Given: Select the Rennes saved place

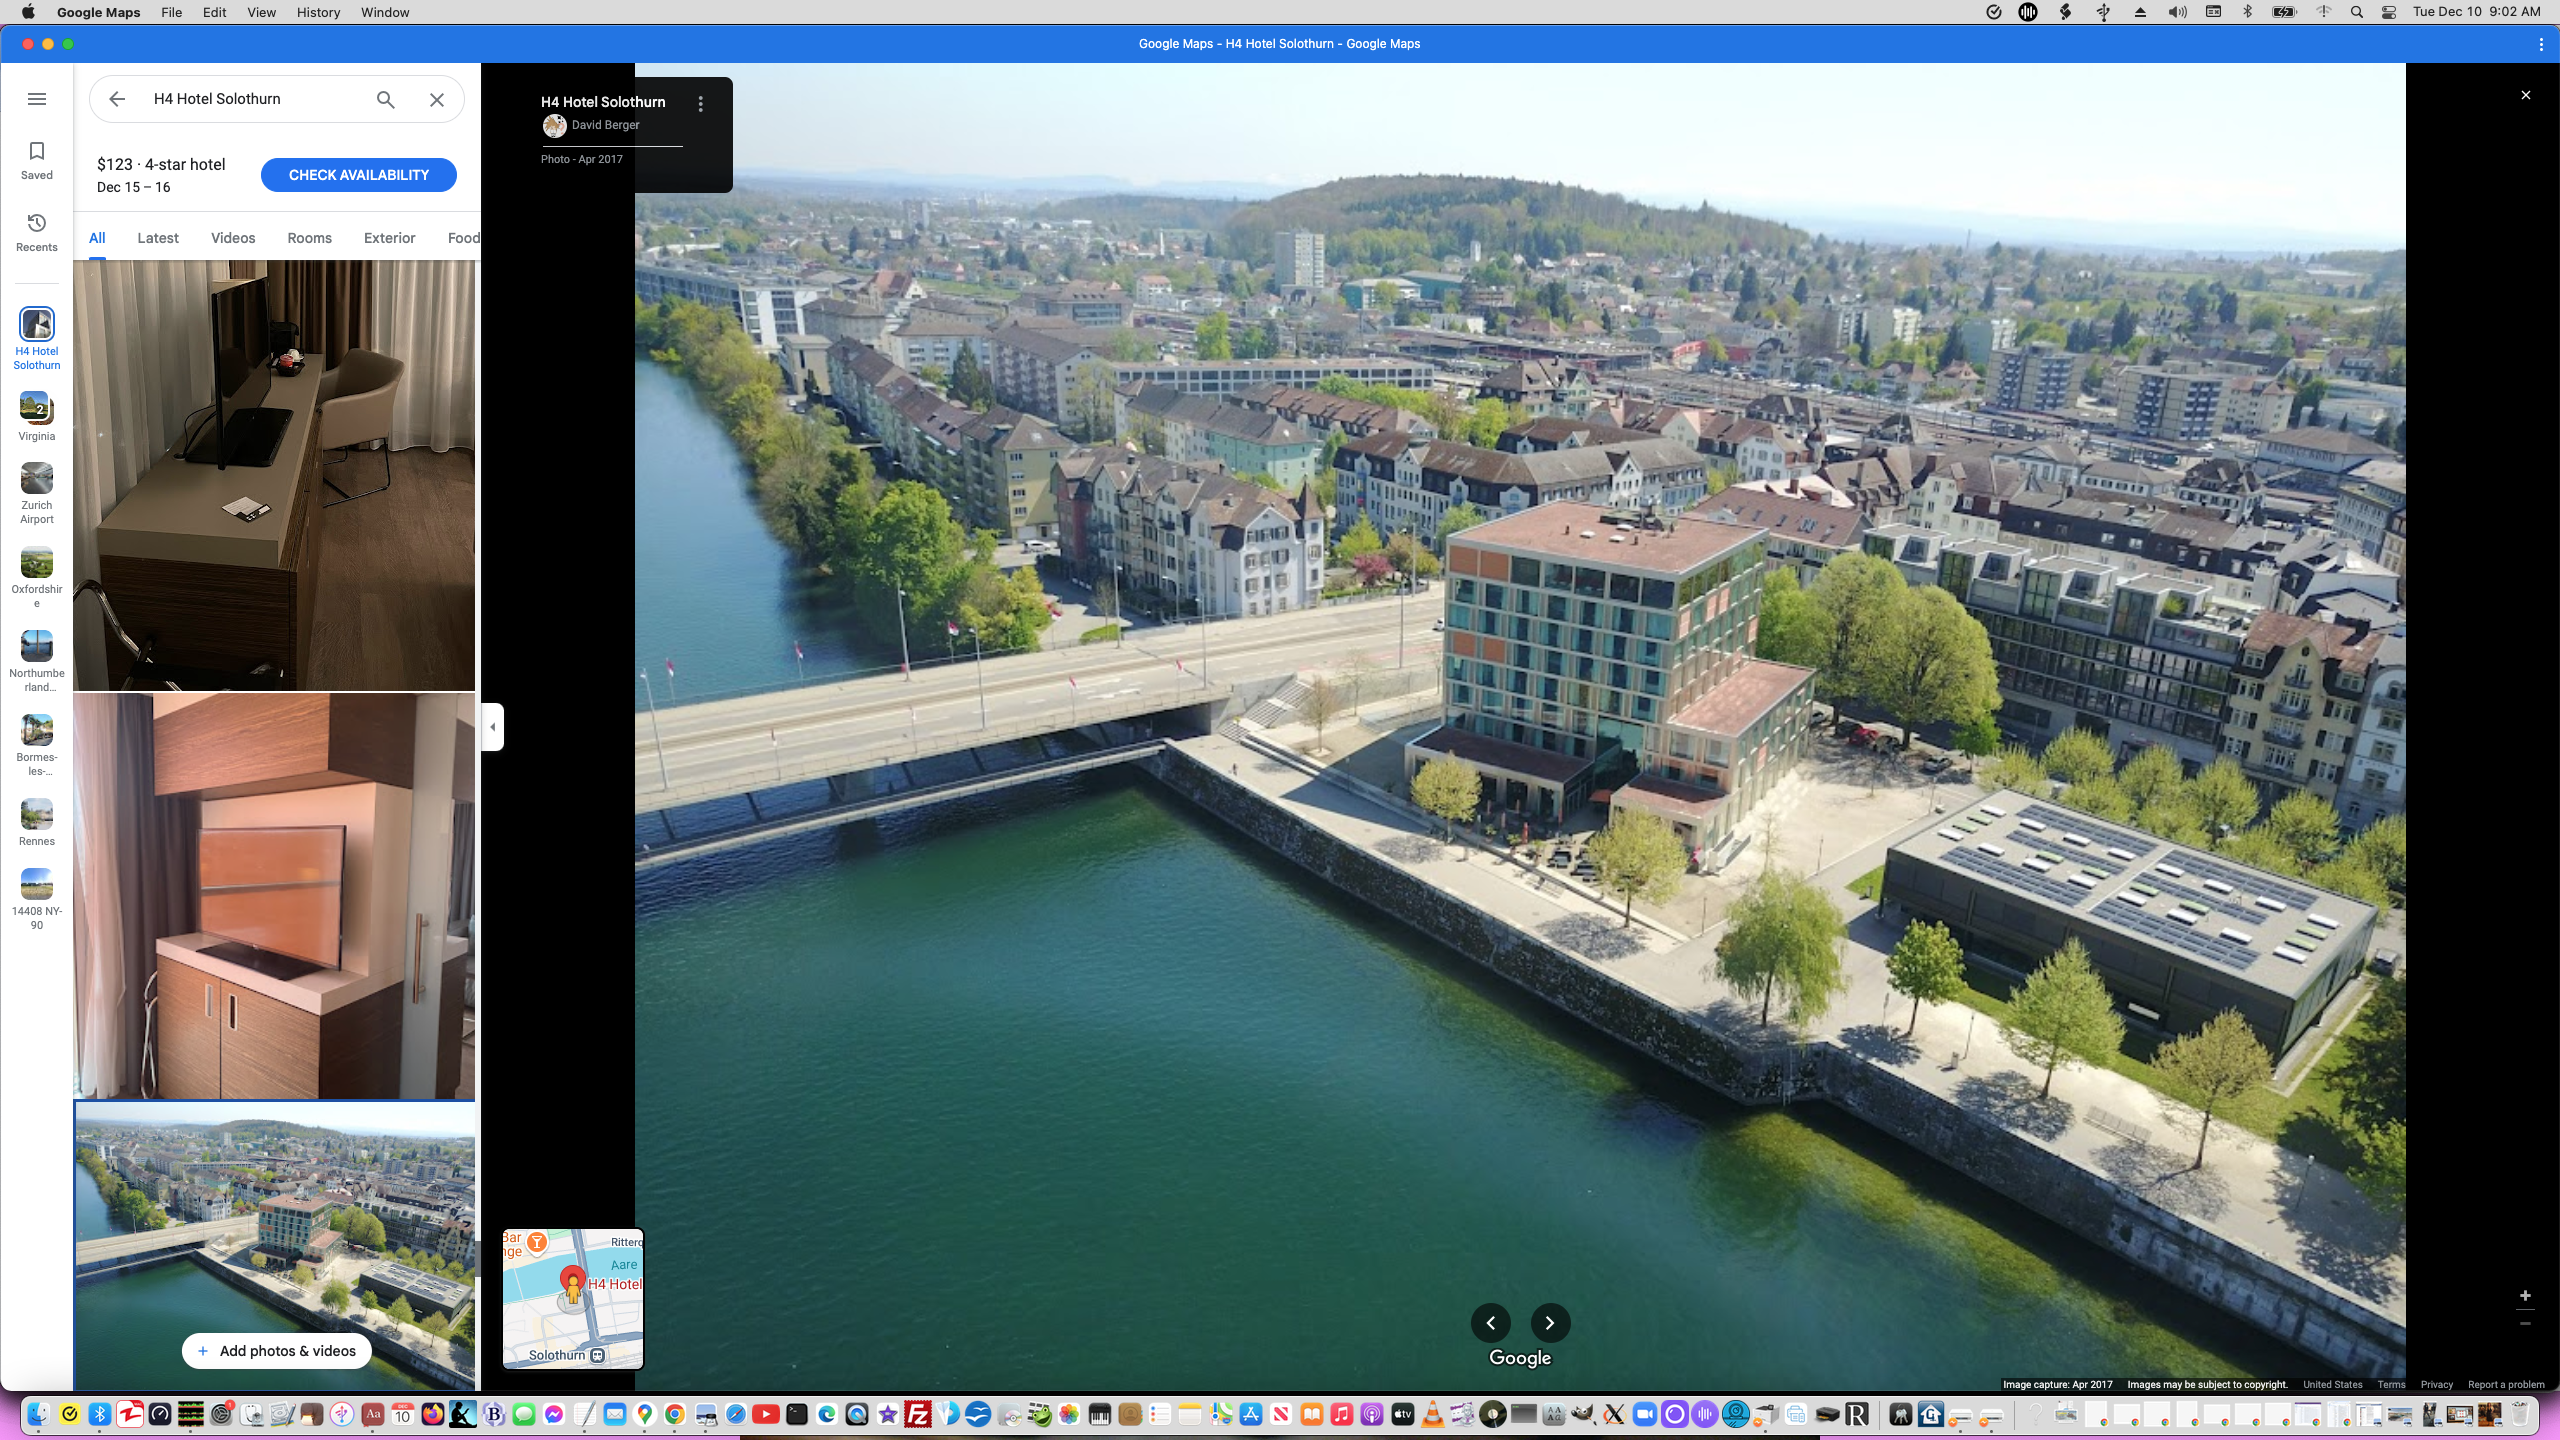Looking at the screenshot, I should pyautogui.click(x=36, y=820).
